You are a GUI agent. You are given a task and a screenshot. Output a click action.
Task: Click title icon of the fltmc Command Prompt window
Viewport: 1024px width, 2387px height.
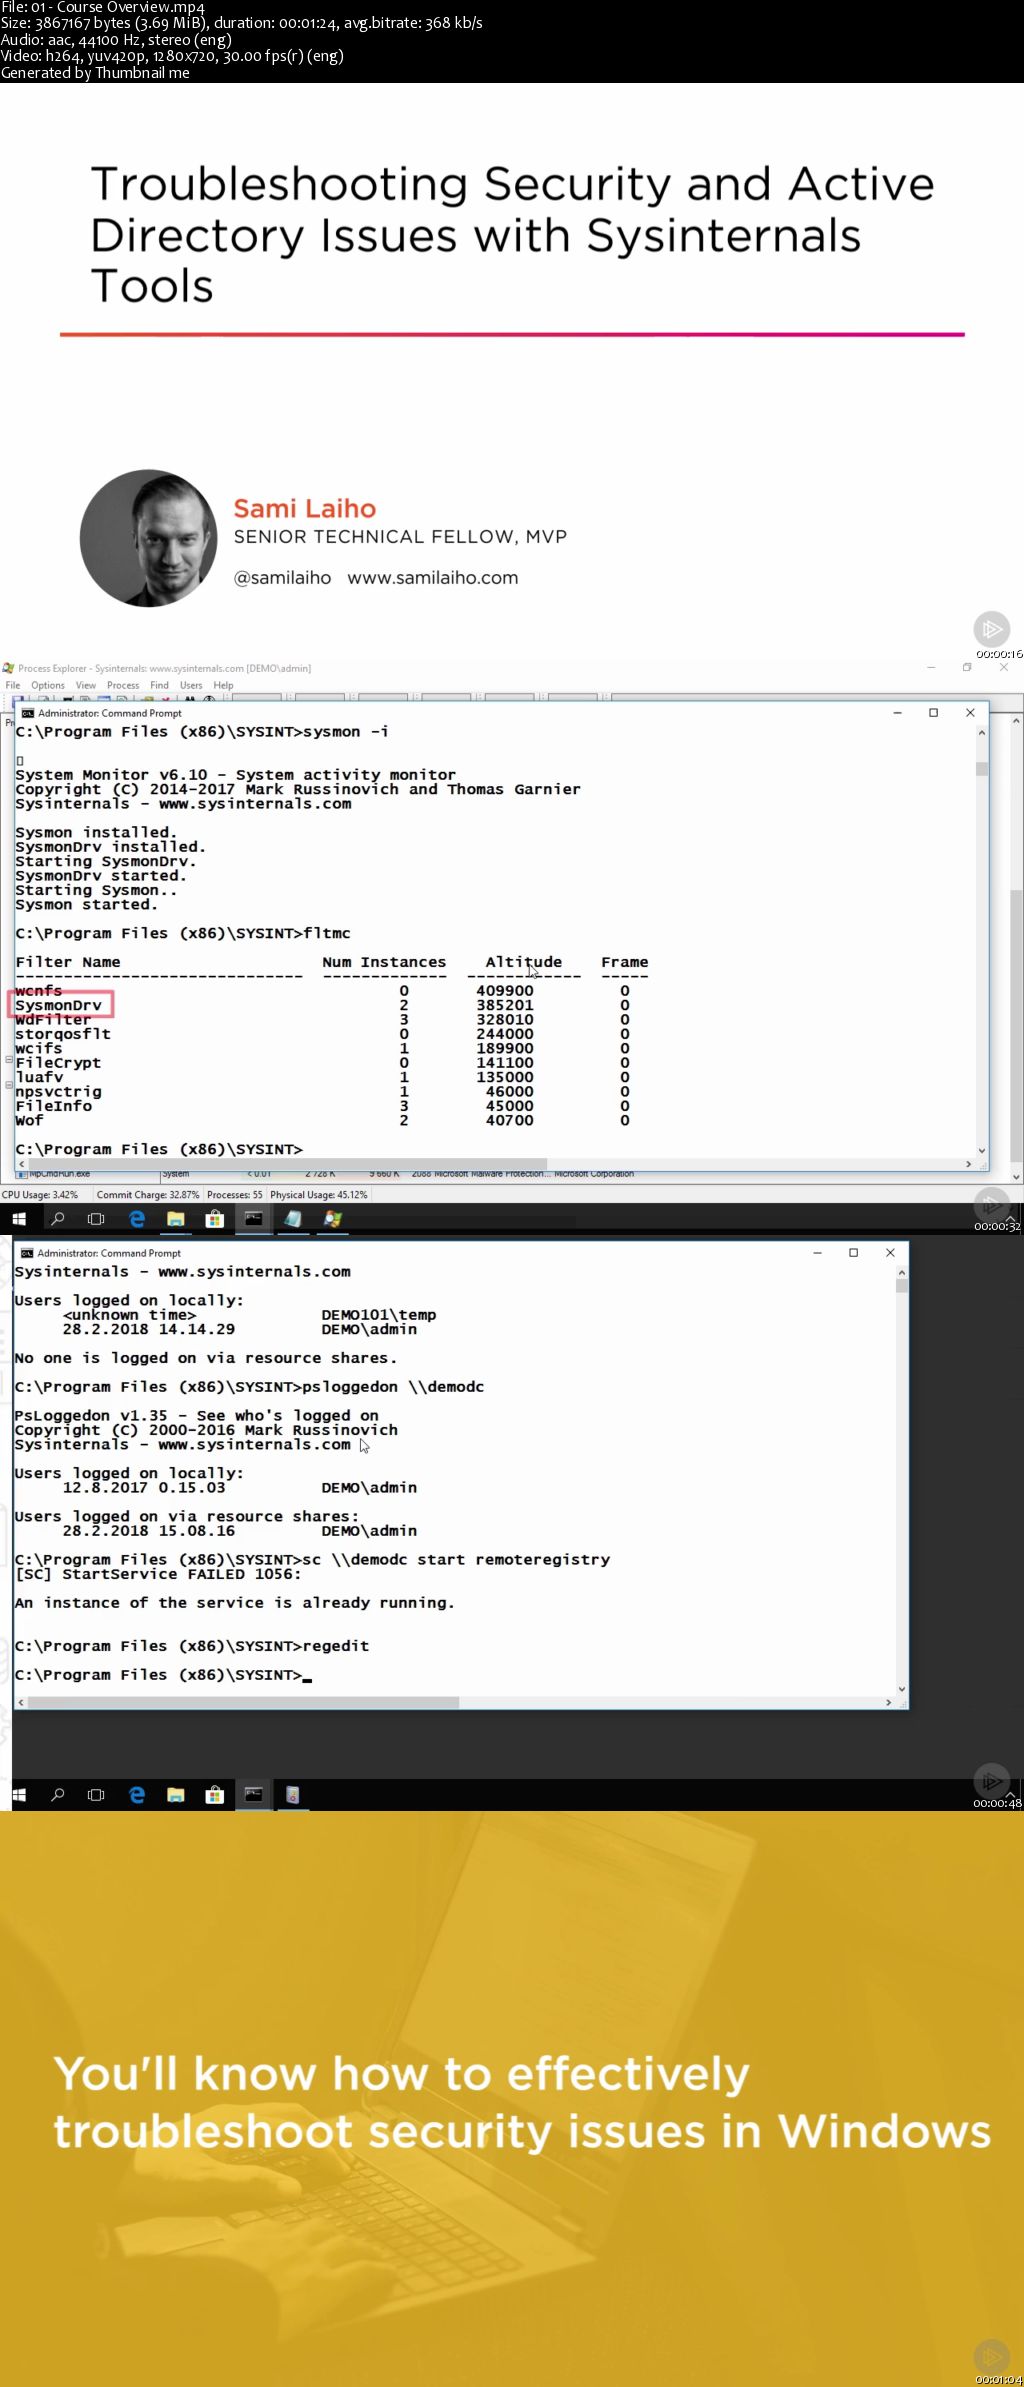pos(28,713)
